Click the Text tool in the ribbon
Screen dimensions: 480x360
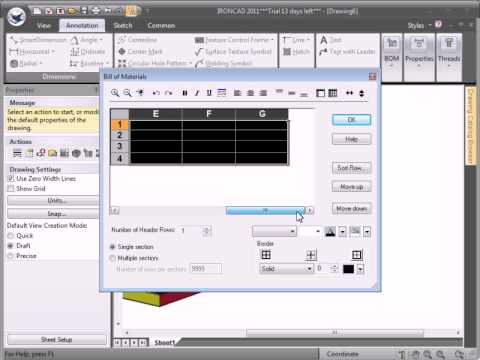[x=330, y=40]
